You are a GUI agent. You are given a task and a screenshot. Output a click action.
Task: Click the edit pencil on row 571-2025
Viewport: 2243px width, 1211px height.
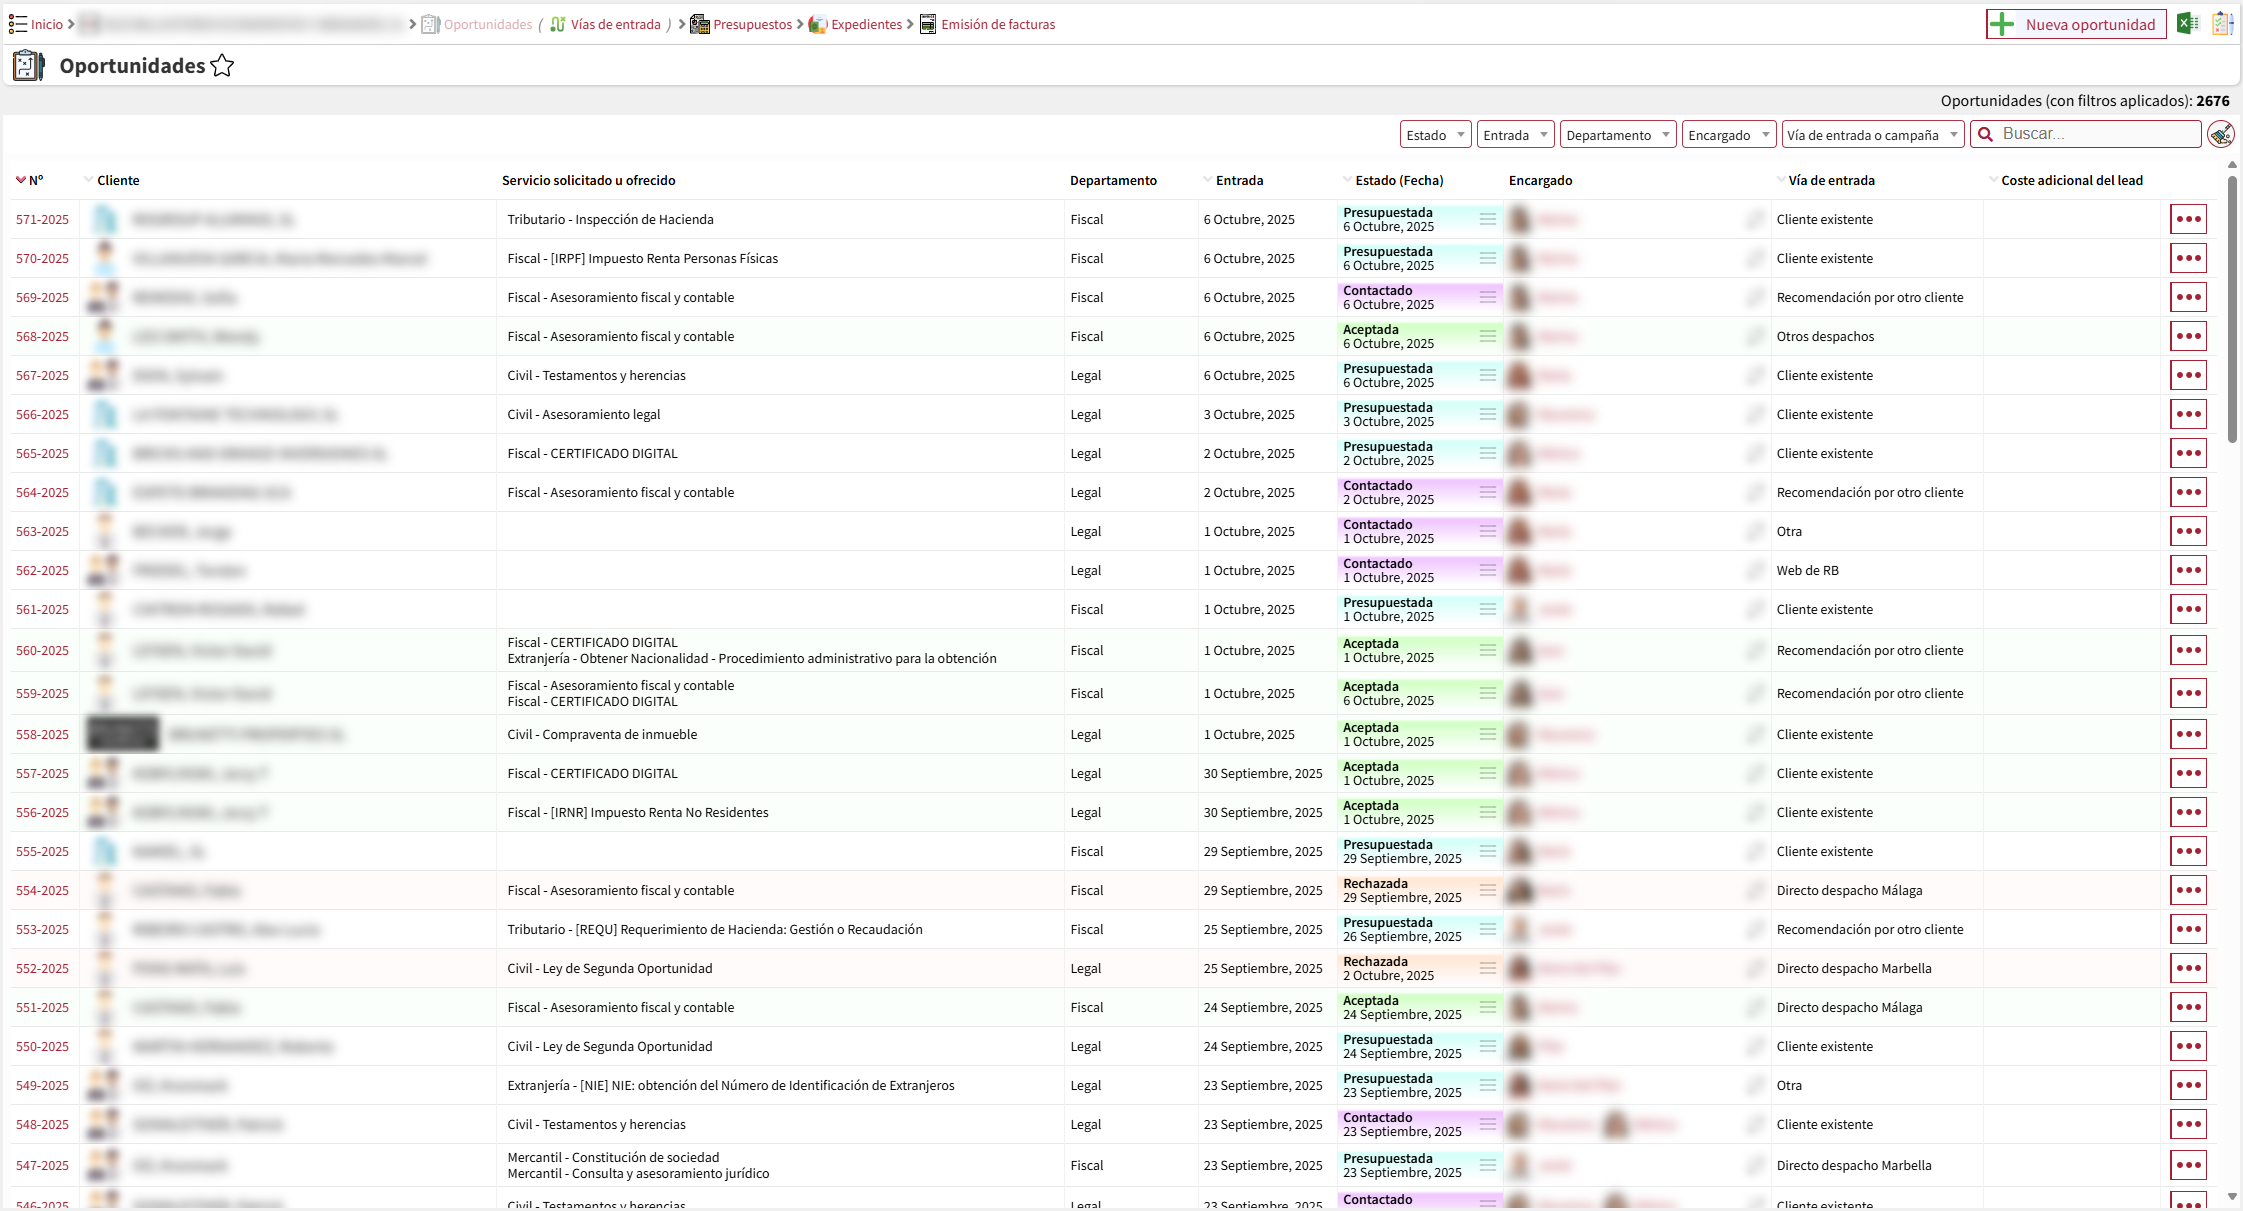click(1755, 219)
